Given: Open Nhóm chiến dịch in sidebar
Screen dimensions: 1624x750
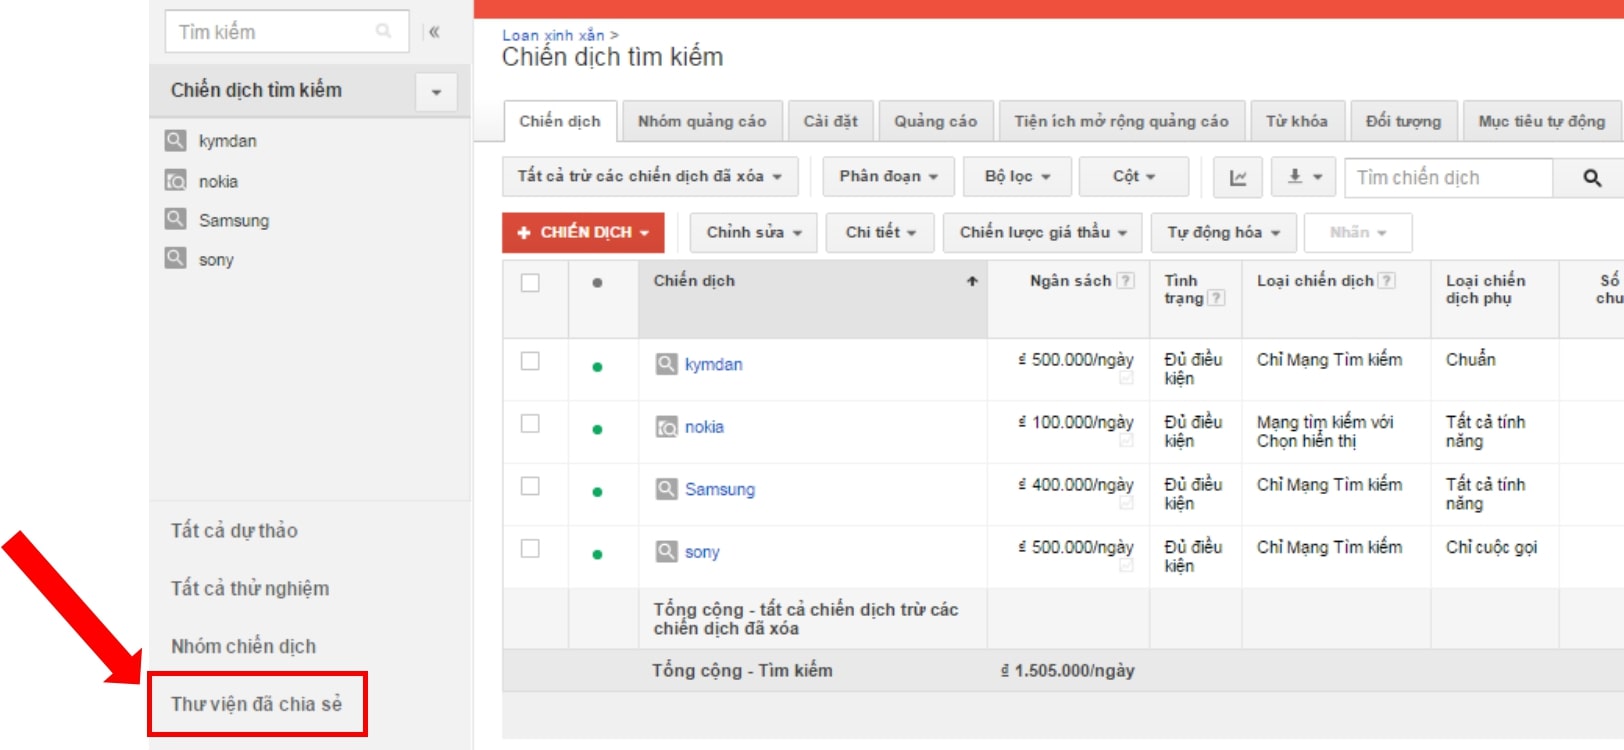Looking at the screenshot, I should point(243,647).
